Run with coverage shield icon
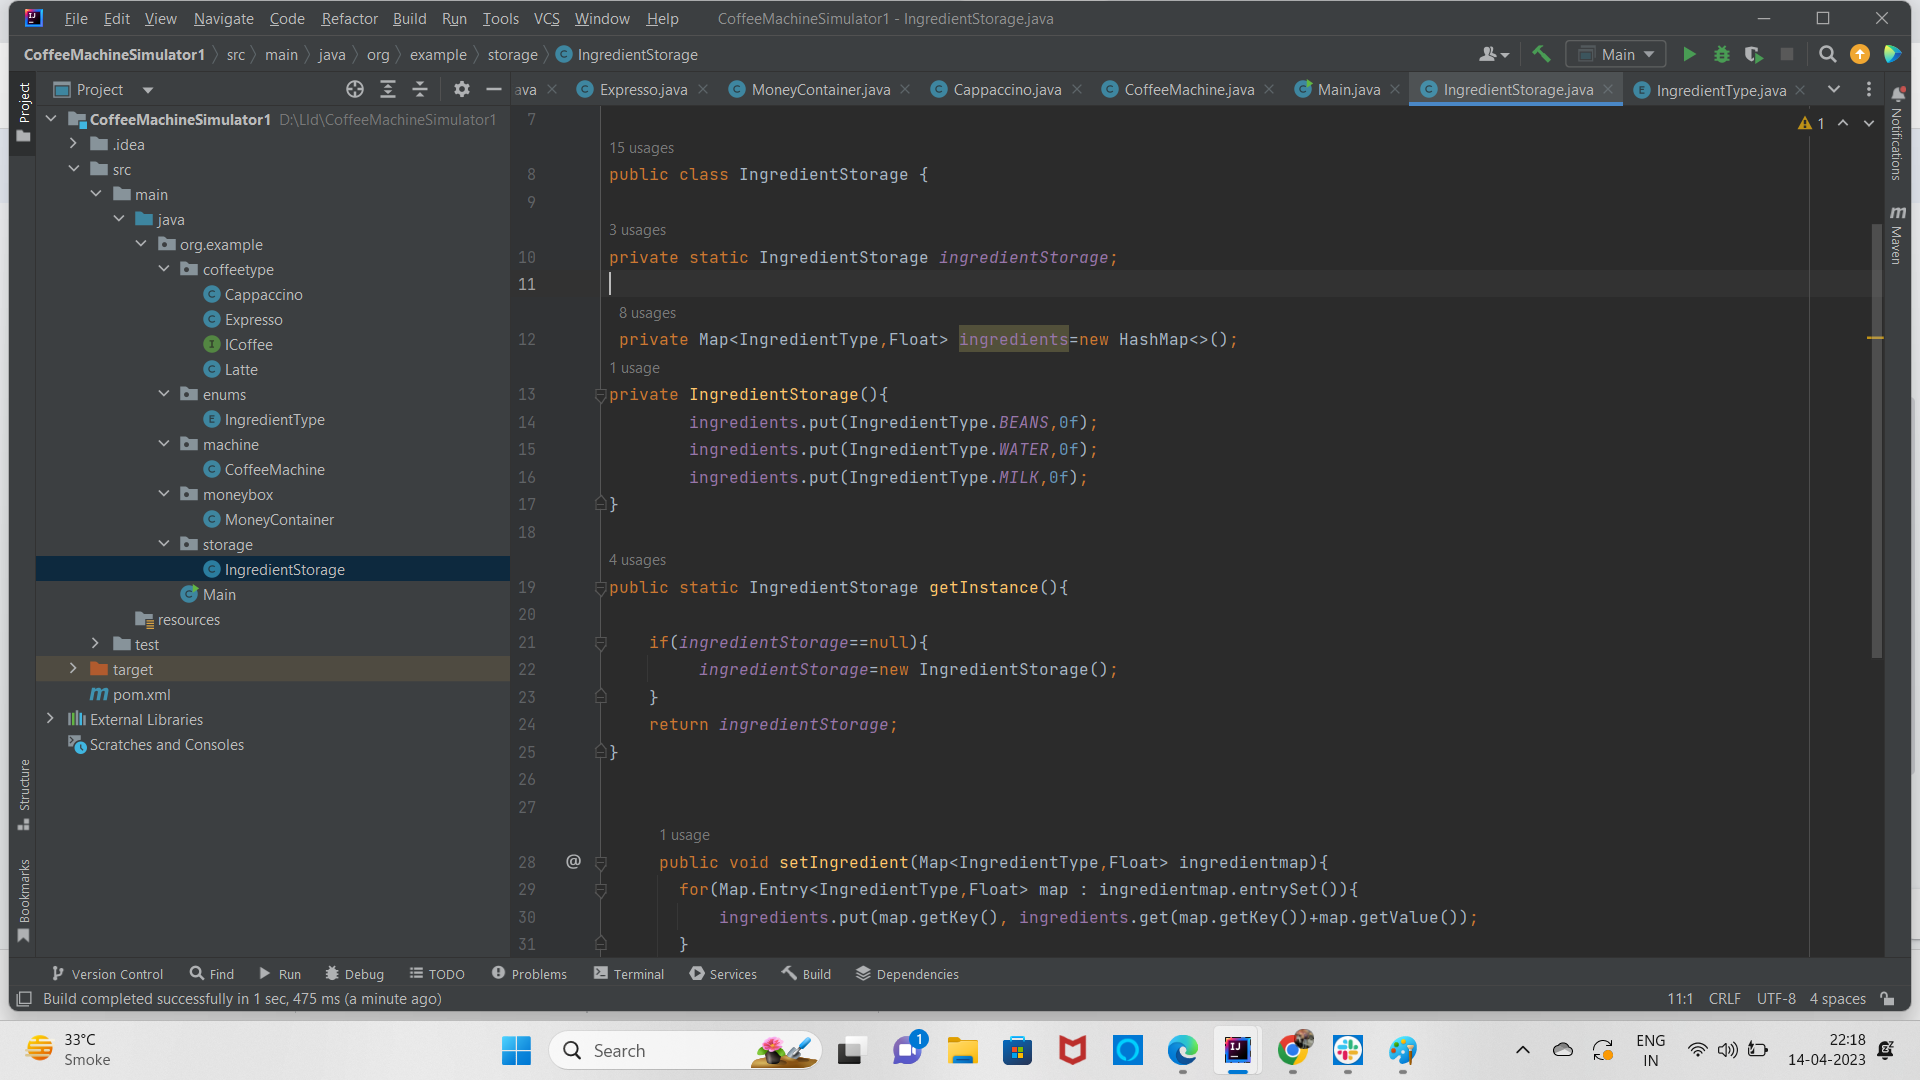This screenshot has width=1920, height=1080. coord(1754,55)
